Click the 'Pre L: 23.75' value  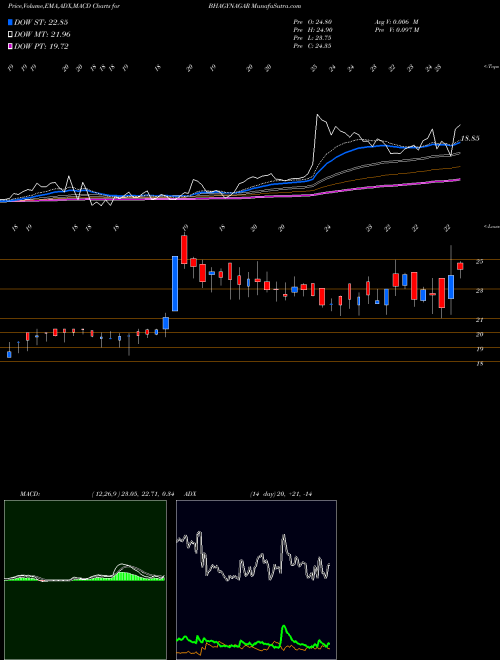click(x=312, y=38)
